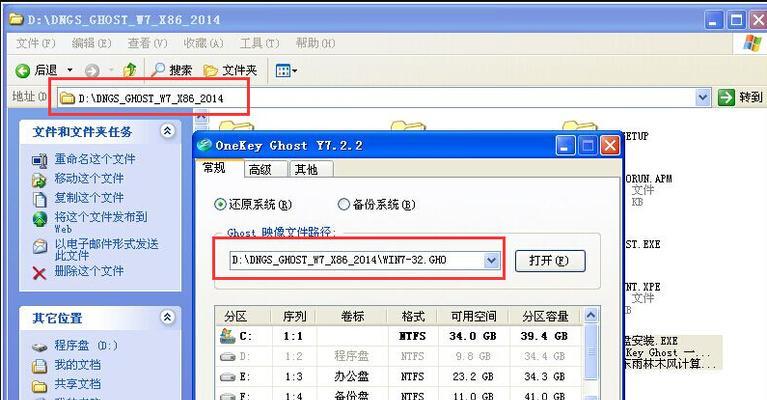The height and width of the screenshot is (400, 767).
Task: Click the greyed D: 程序盘 partition row
Action: click(399, 356)
